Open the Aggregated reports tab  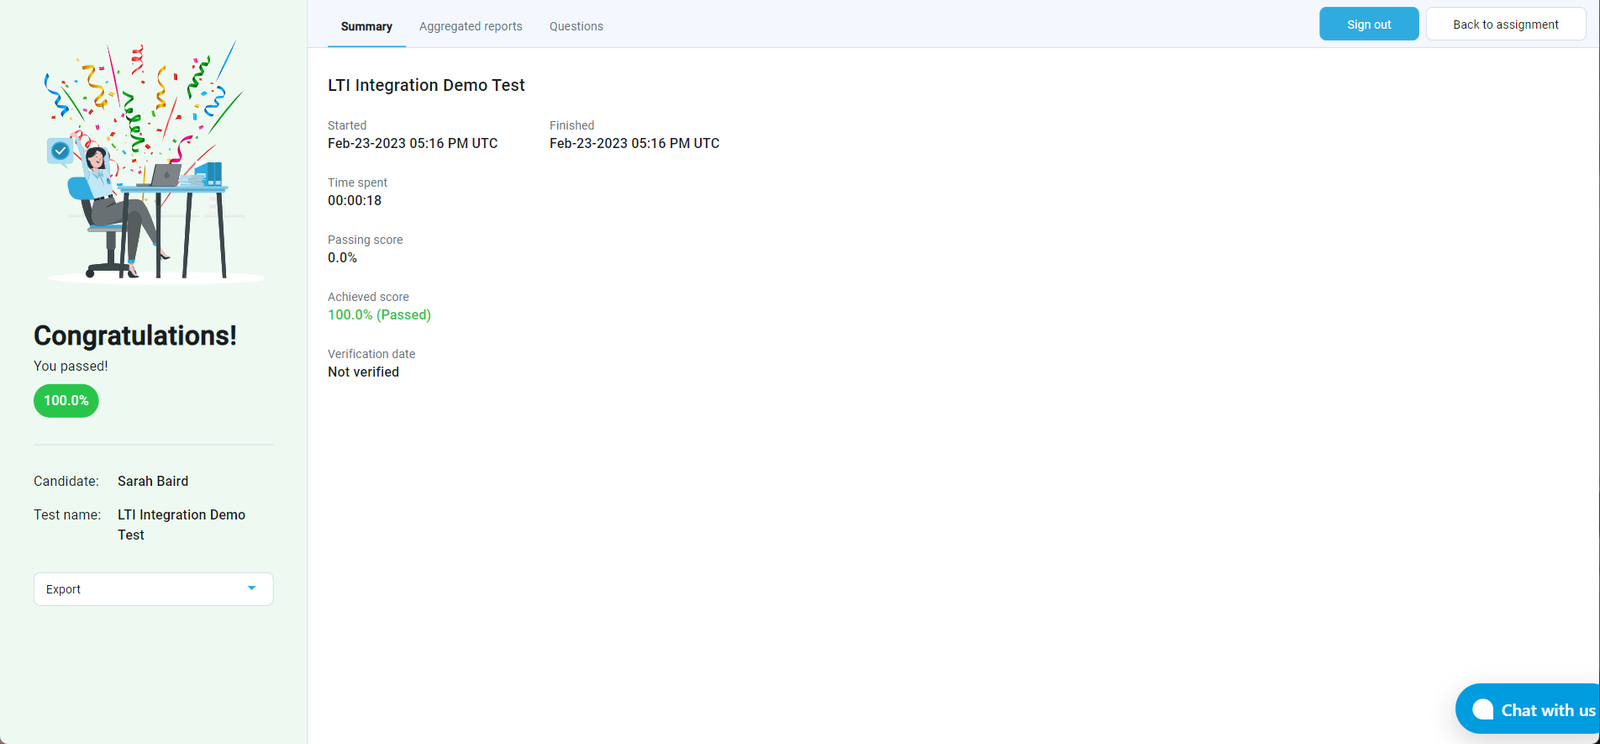[x=470, y=26]
